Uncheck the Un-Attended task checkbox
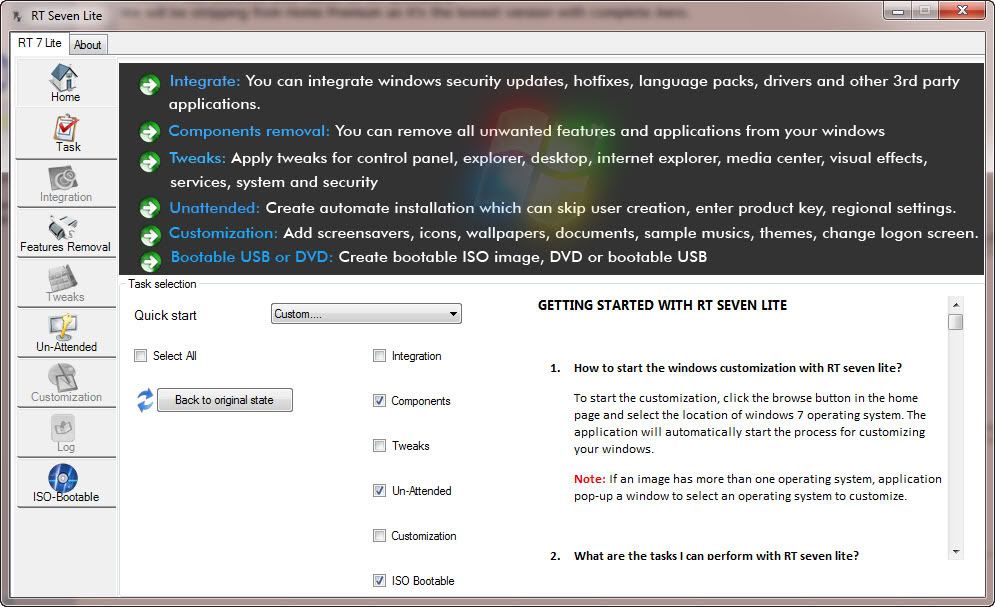 tap(379, 491)
